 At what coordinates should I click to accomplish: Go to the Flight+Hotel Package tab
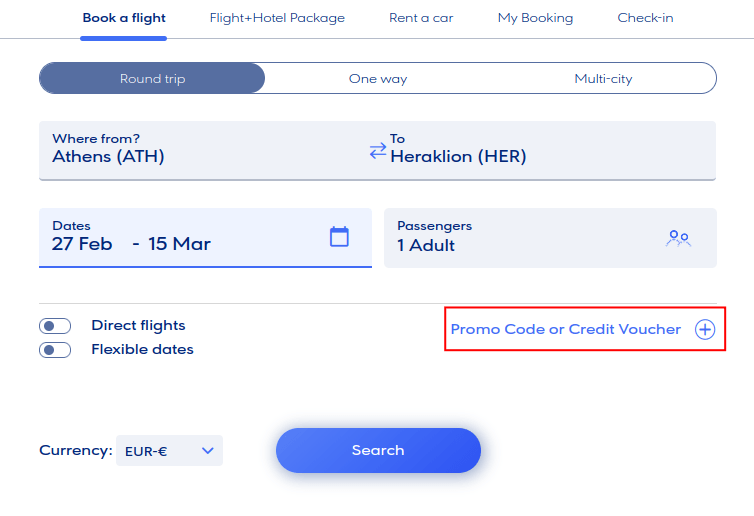[277, 18]
